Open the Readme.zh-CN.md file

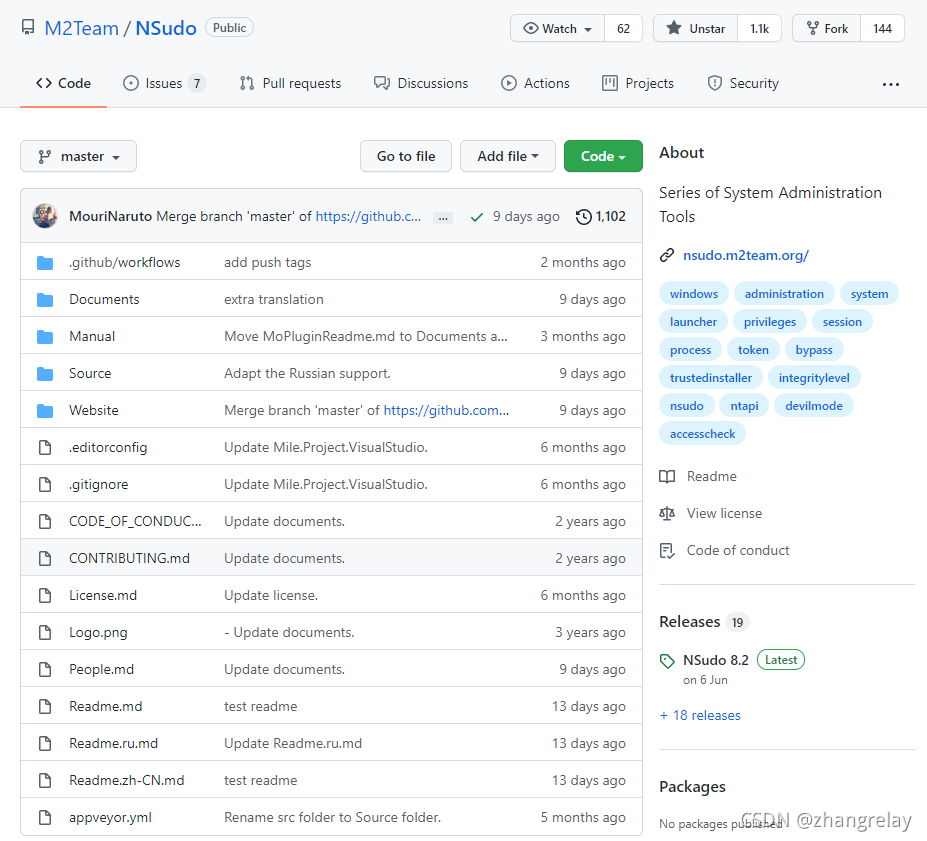click(x=127, y=781)
